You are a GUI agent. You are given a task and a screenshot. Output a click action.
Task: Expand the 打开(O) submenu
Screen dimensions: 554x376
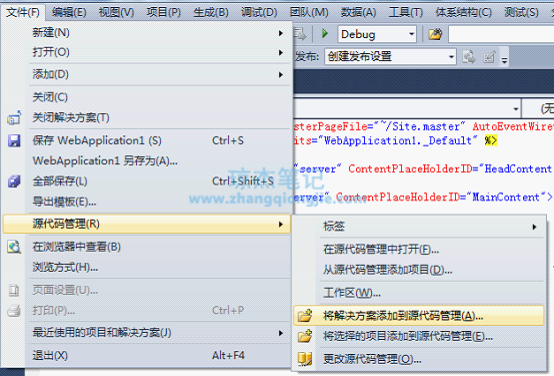pyautogui.click(x=281, y=53)
